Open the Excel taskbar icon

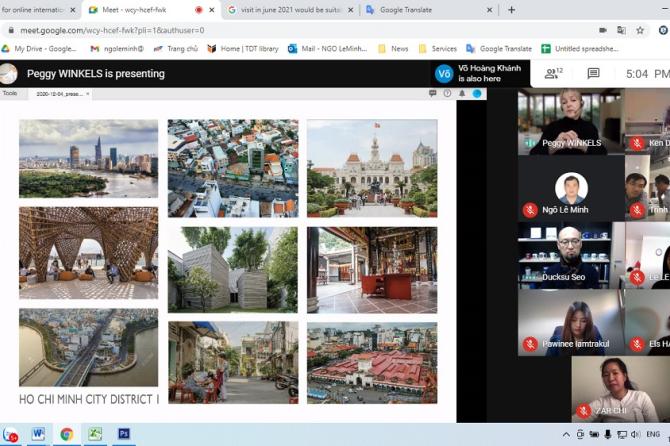(95, 434)
